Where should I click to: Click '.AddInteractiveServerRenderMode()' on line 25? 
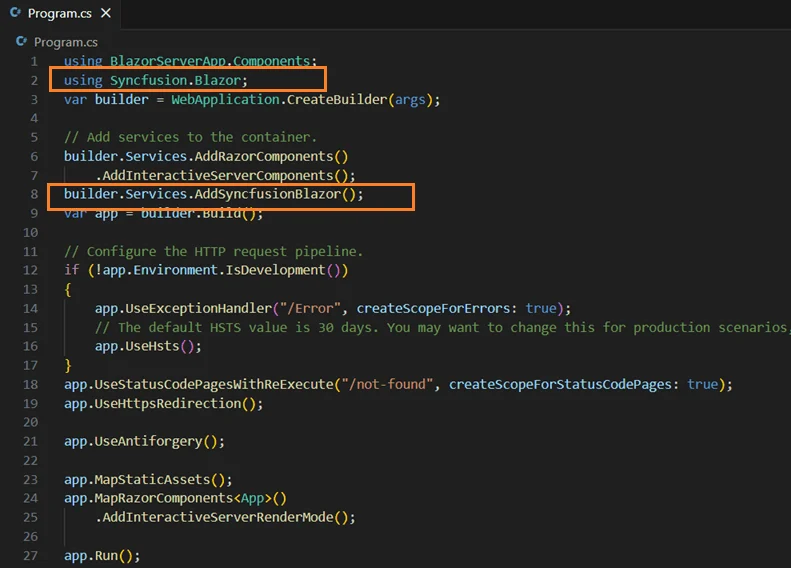tap(222, 518)
